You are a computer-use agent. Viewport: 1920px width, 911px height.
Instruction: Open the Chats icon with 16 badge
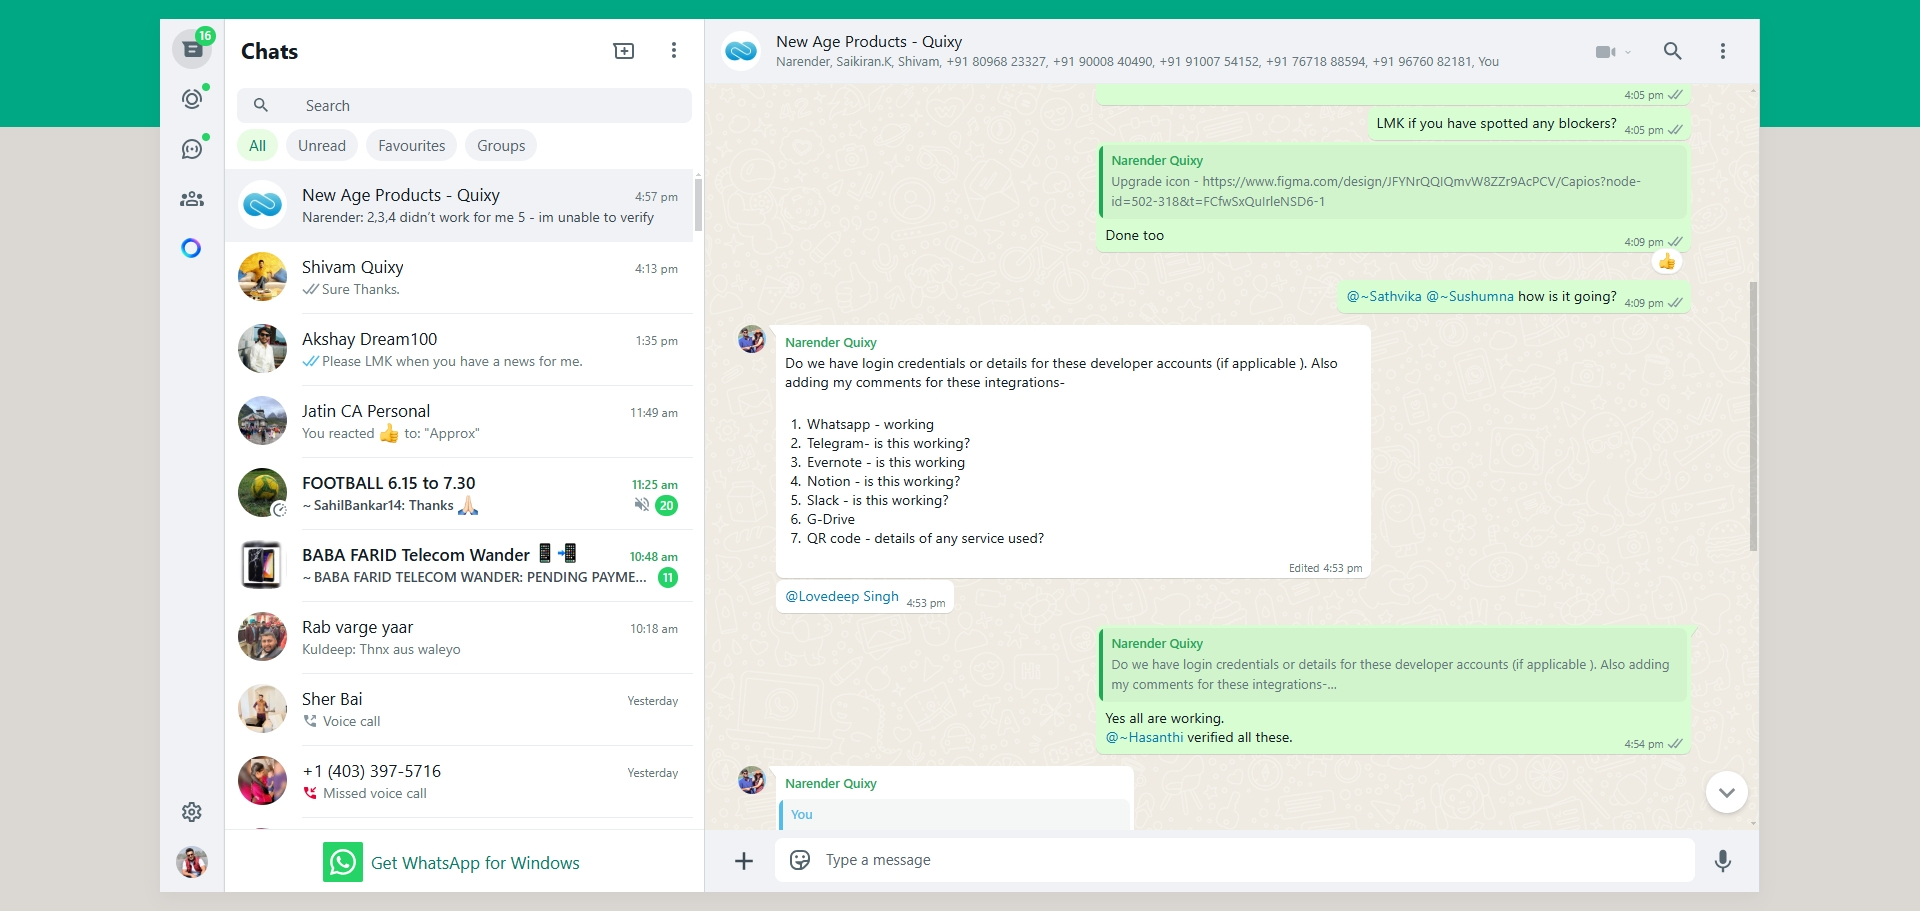pyautogui.click(x=192, y=49)
